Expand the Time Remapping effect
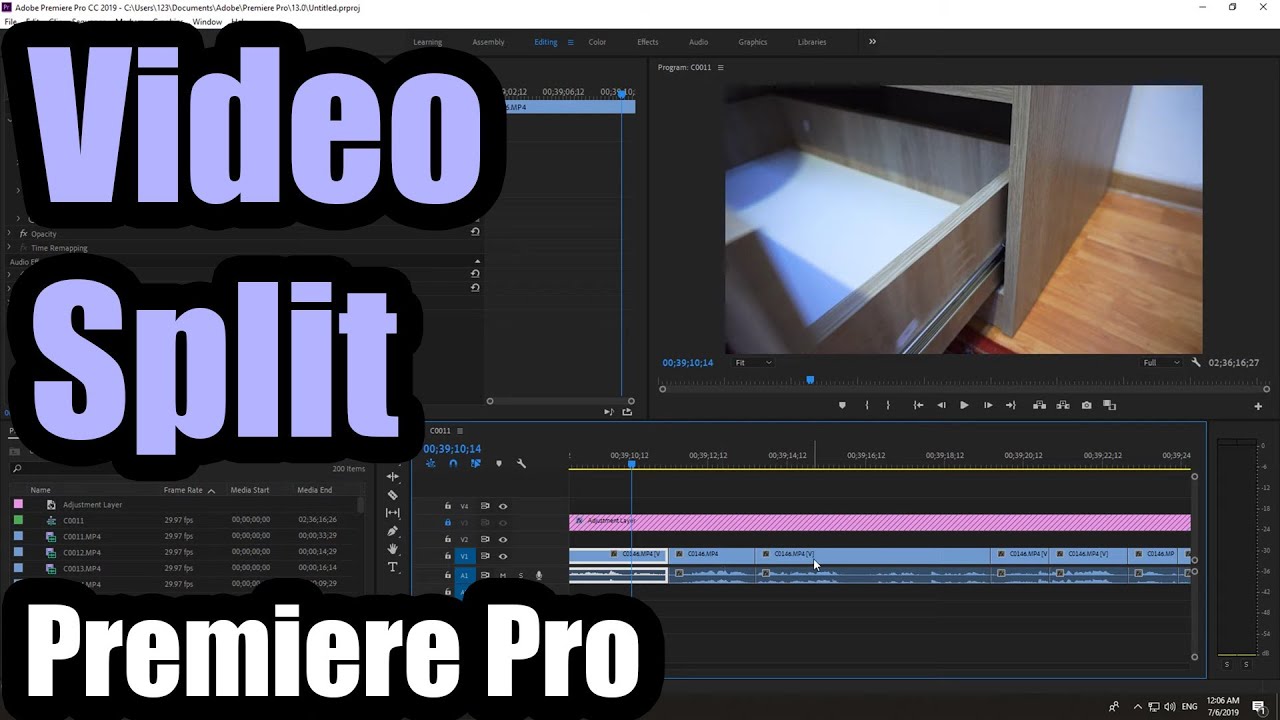The image size is (1280, 720). point(10,248)
